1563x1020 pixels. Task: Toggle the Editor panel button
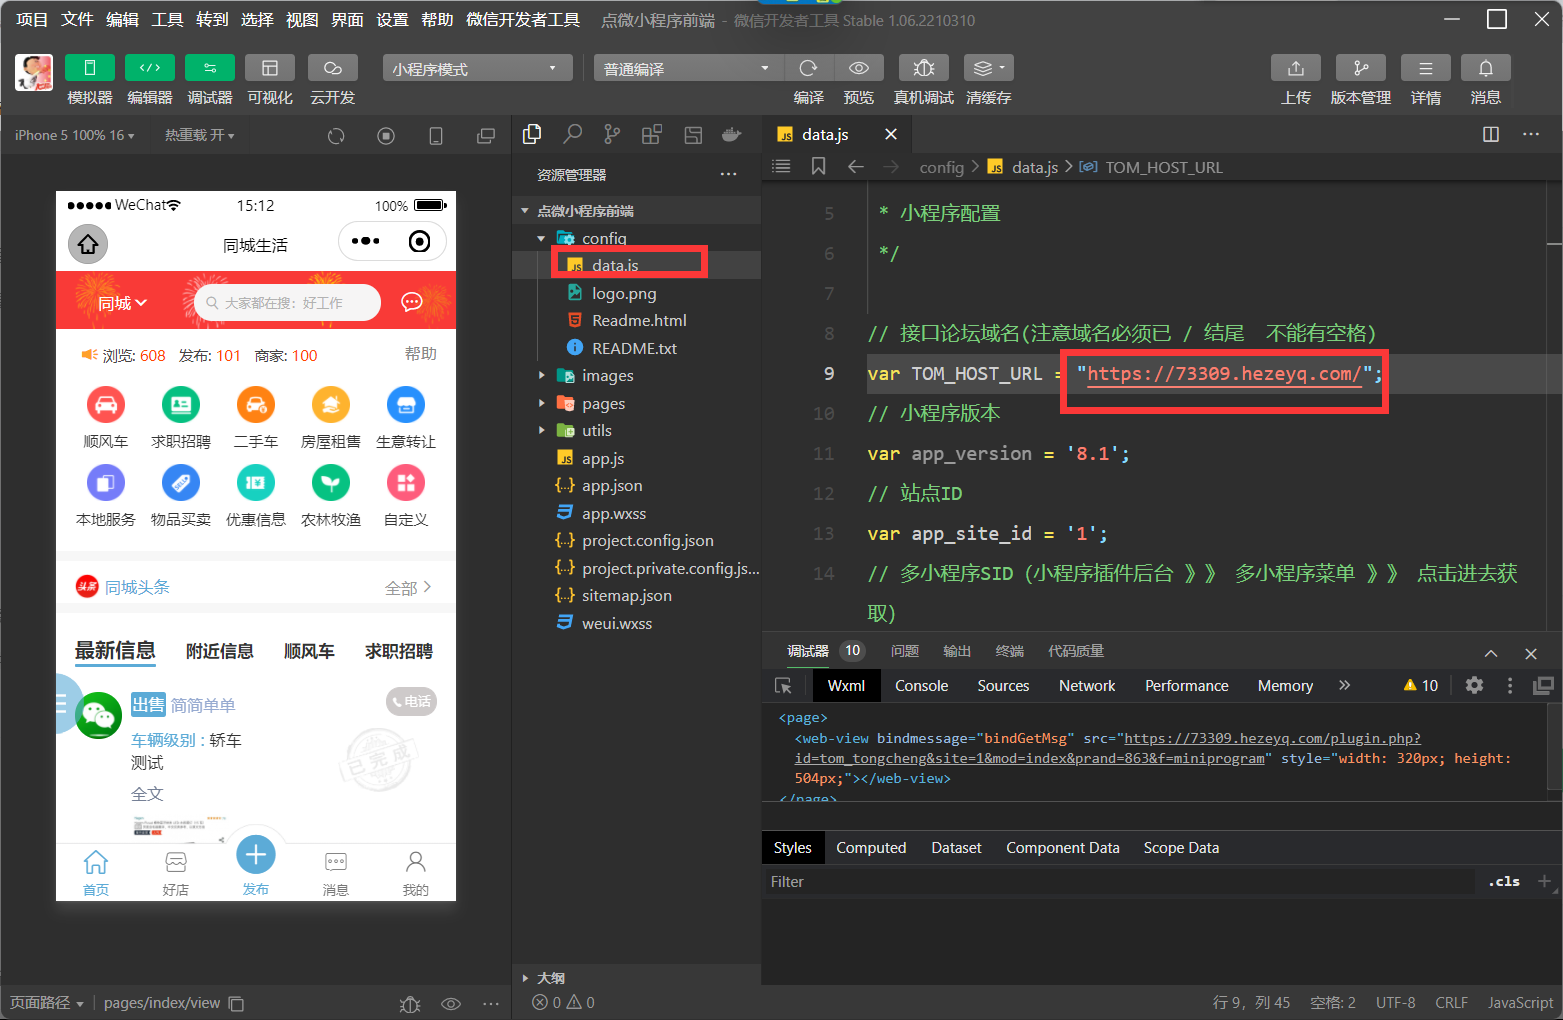click(150, 68)
